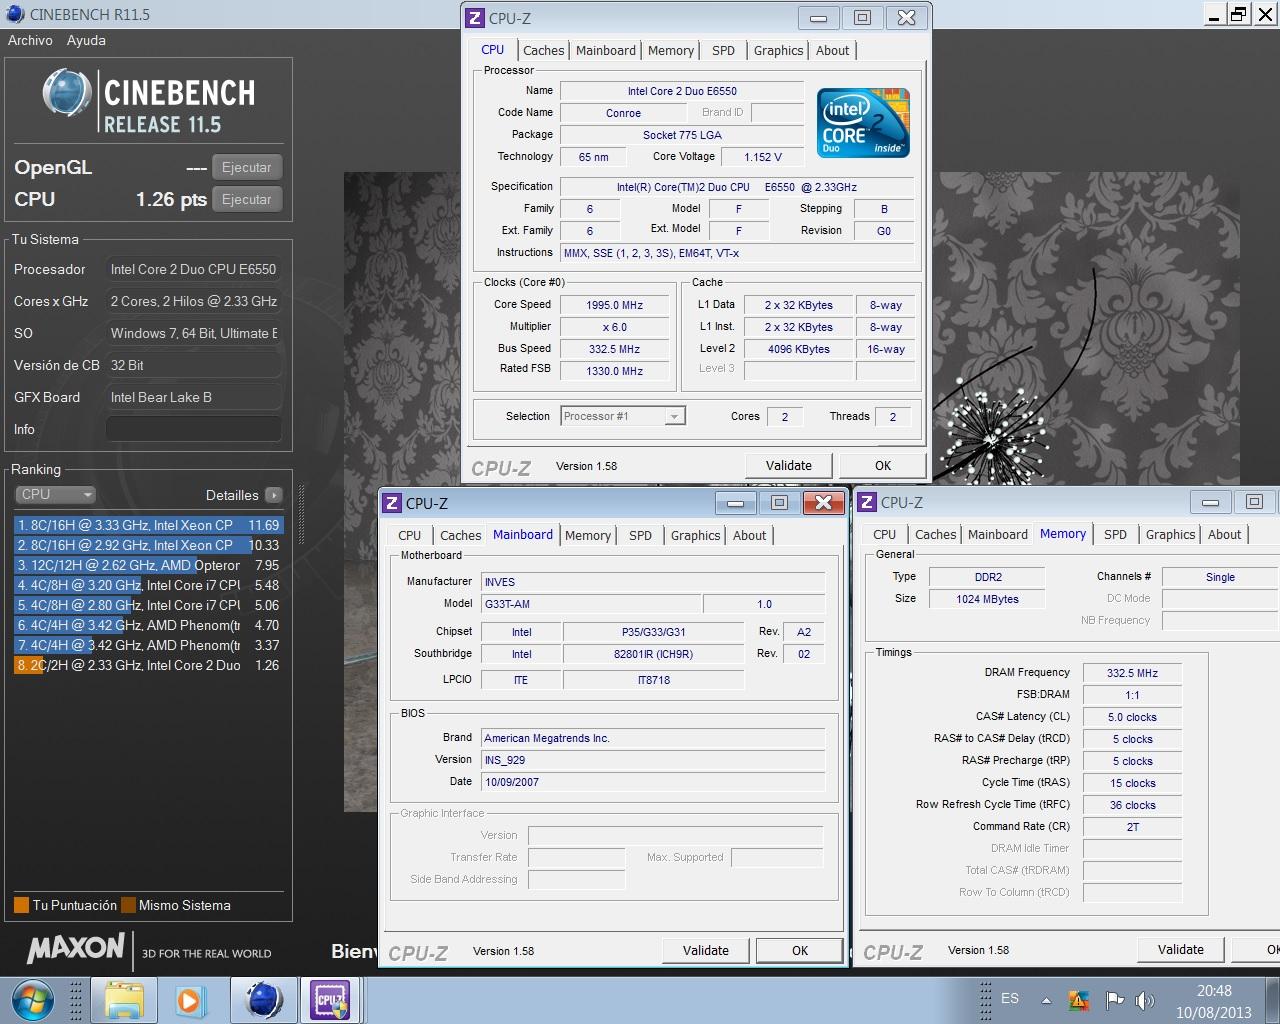
Task: Click the Procesador field Intel Core 2 Duo CPU E6550
Action: coord(193,269)
